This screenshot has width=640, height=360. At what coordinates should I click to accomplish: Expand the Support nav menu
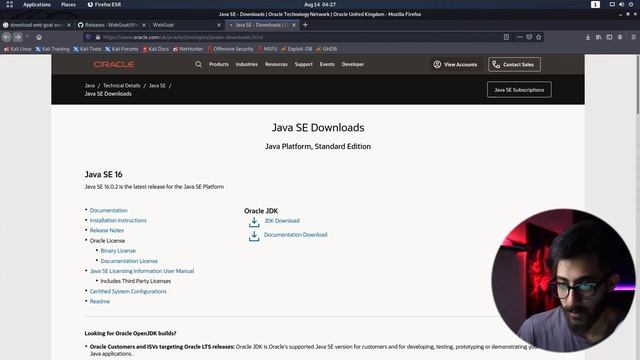(304, 64)
